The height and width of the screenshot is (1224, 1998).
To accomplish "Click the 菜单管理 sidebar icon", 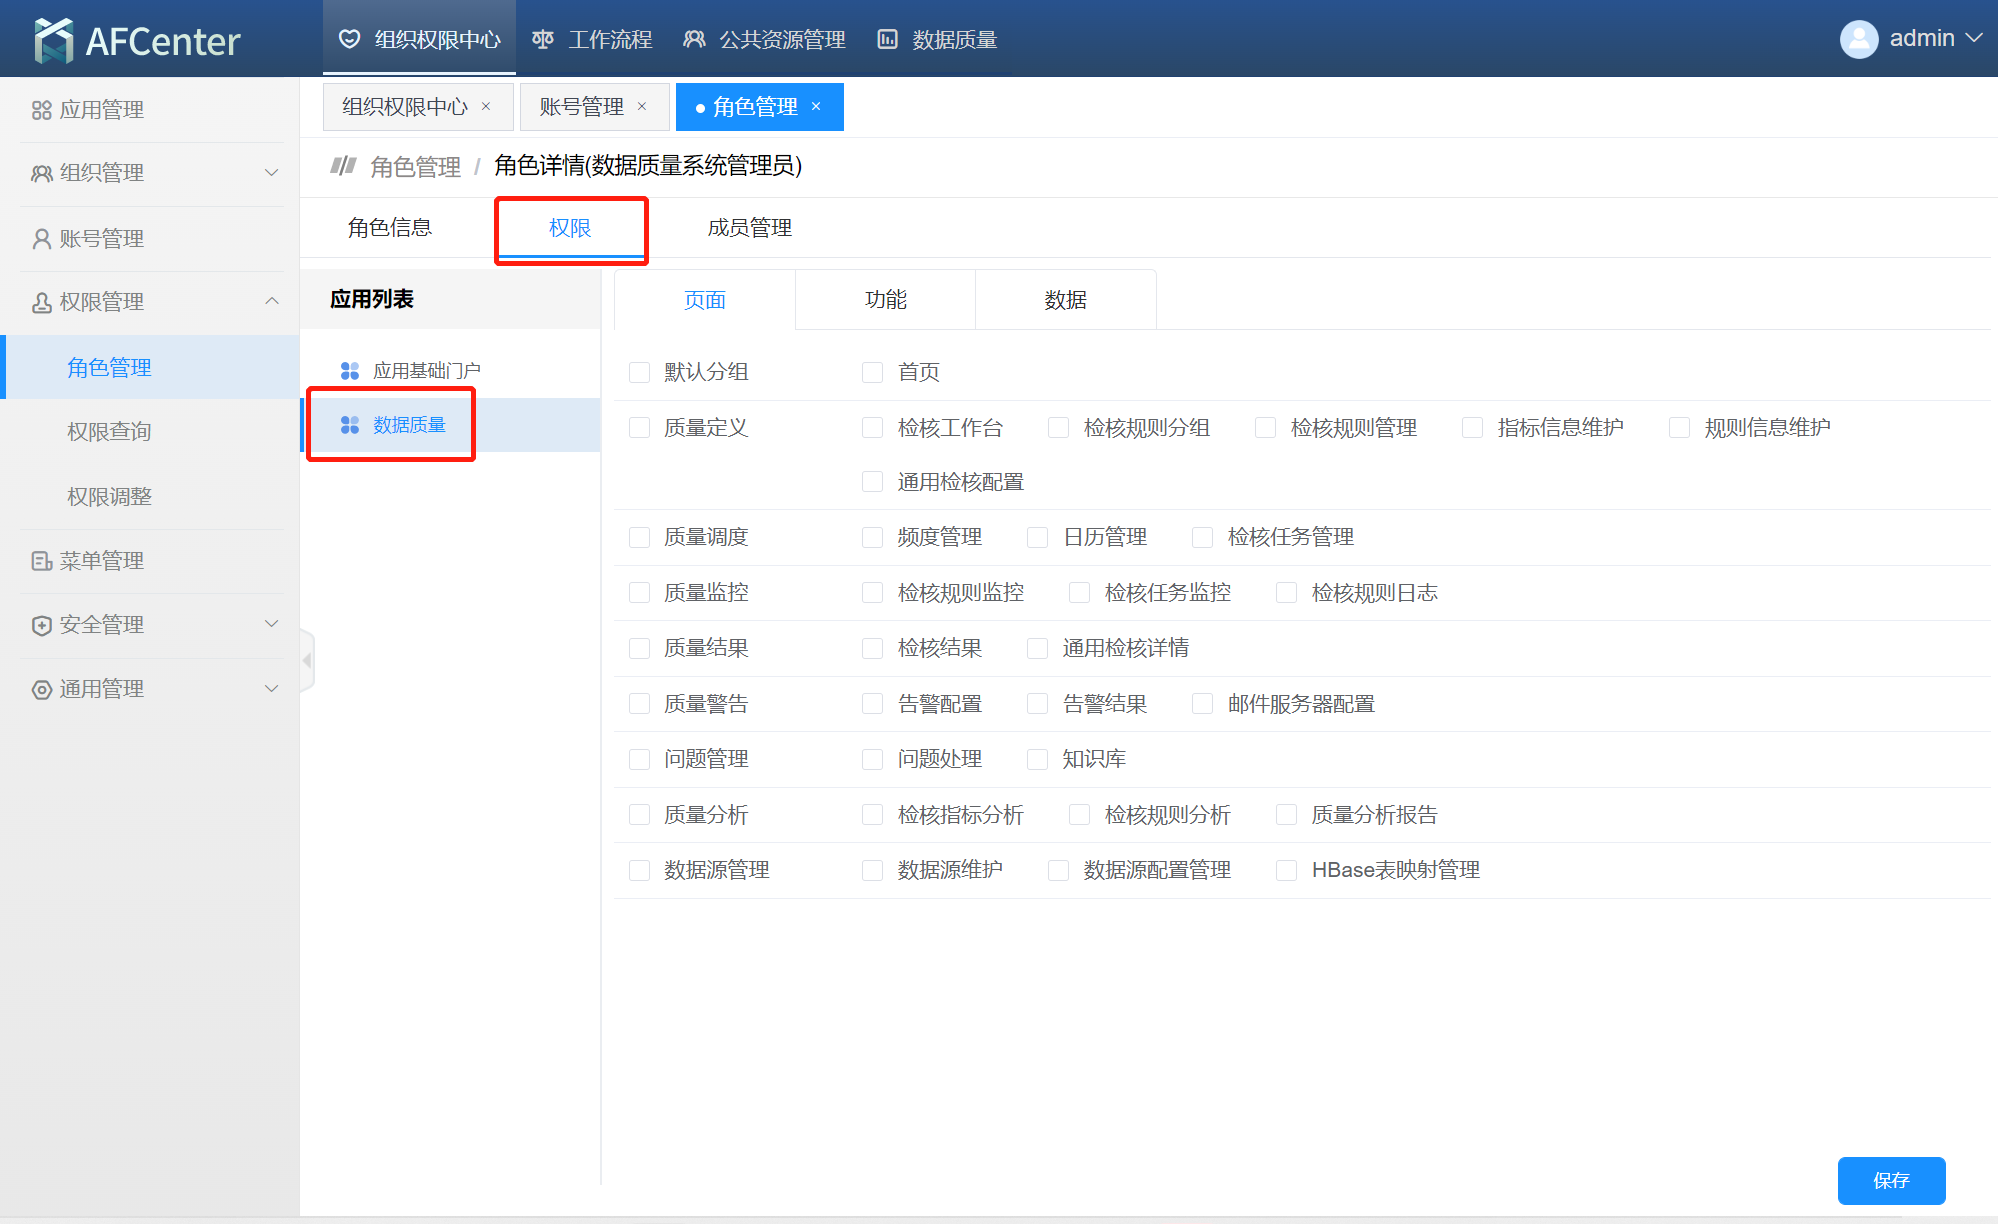I will (x=41, y=561).
